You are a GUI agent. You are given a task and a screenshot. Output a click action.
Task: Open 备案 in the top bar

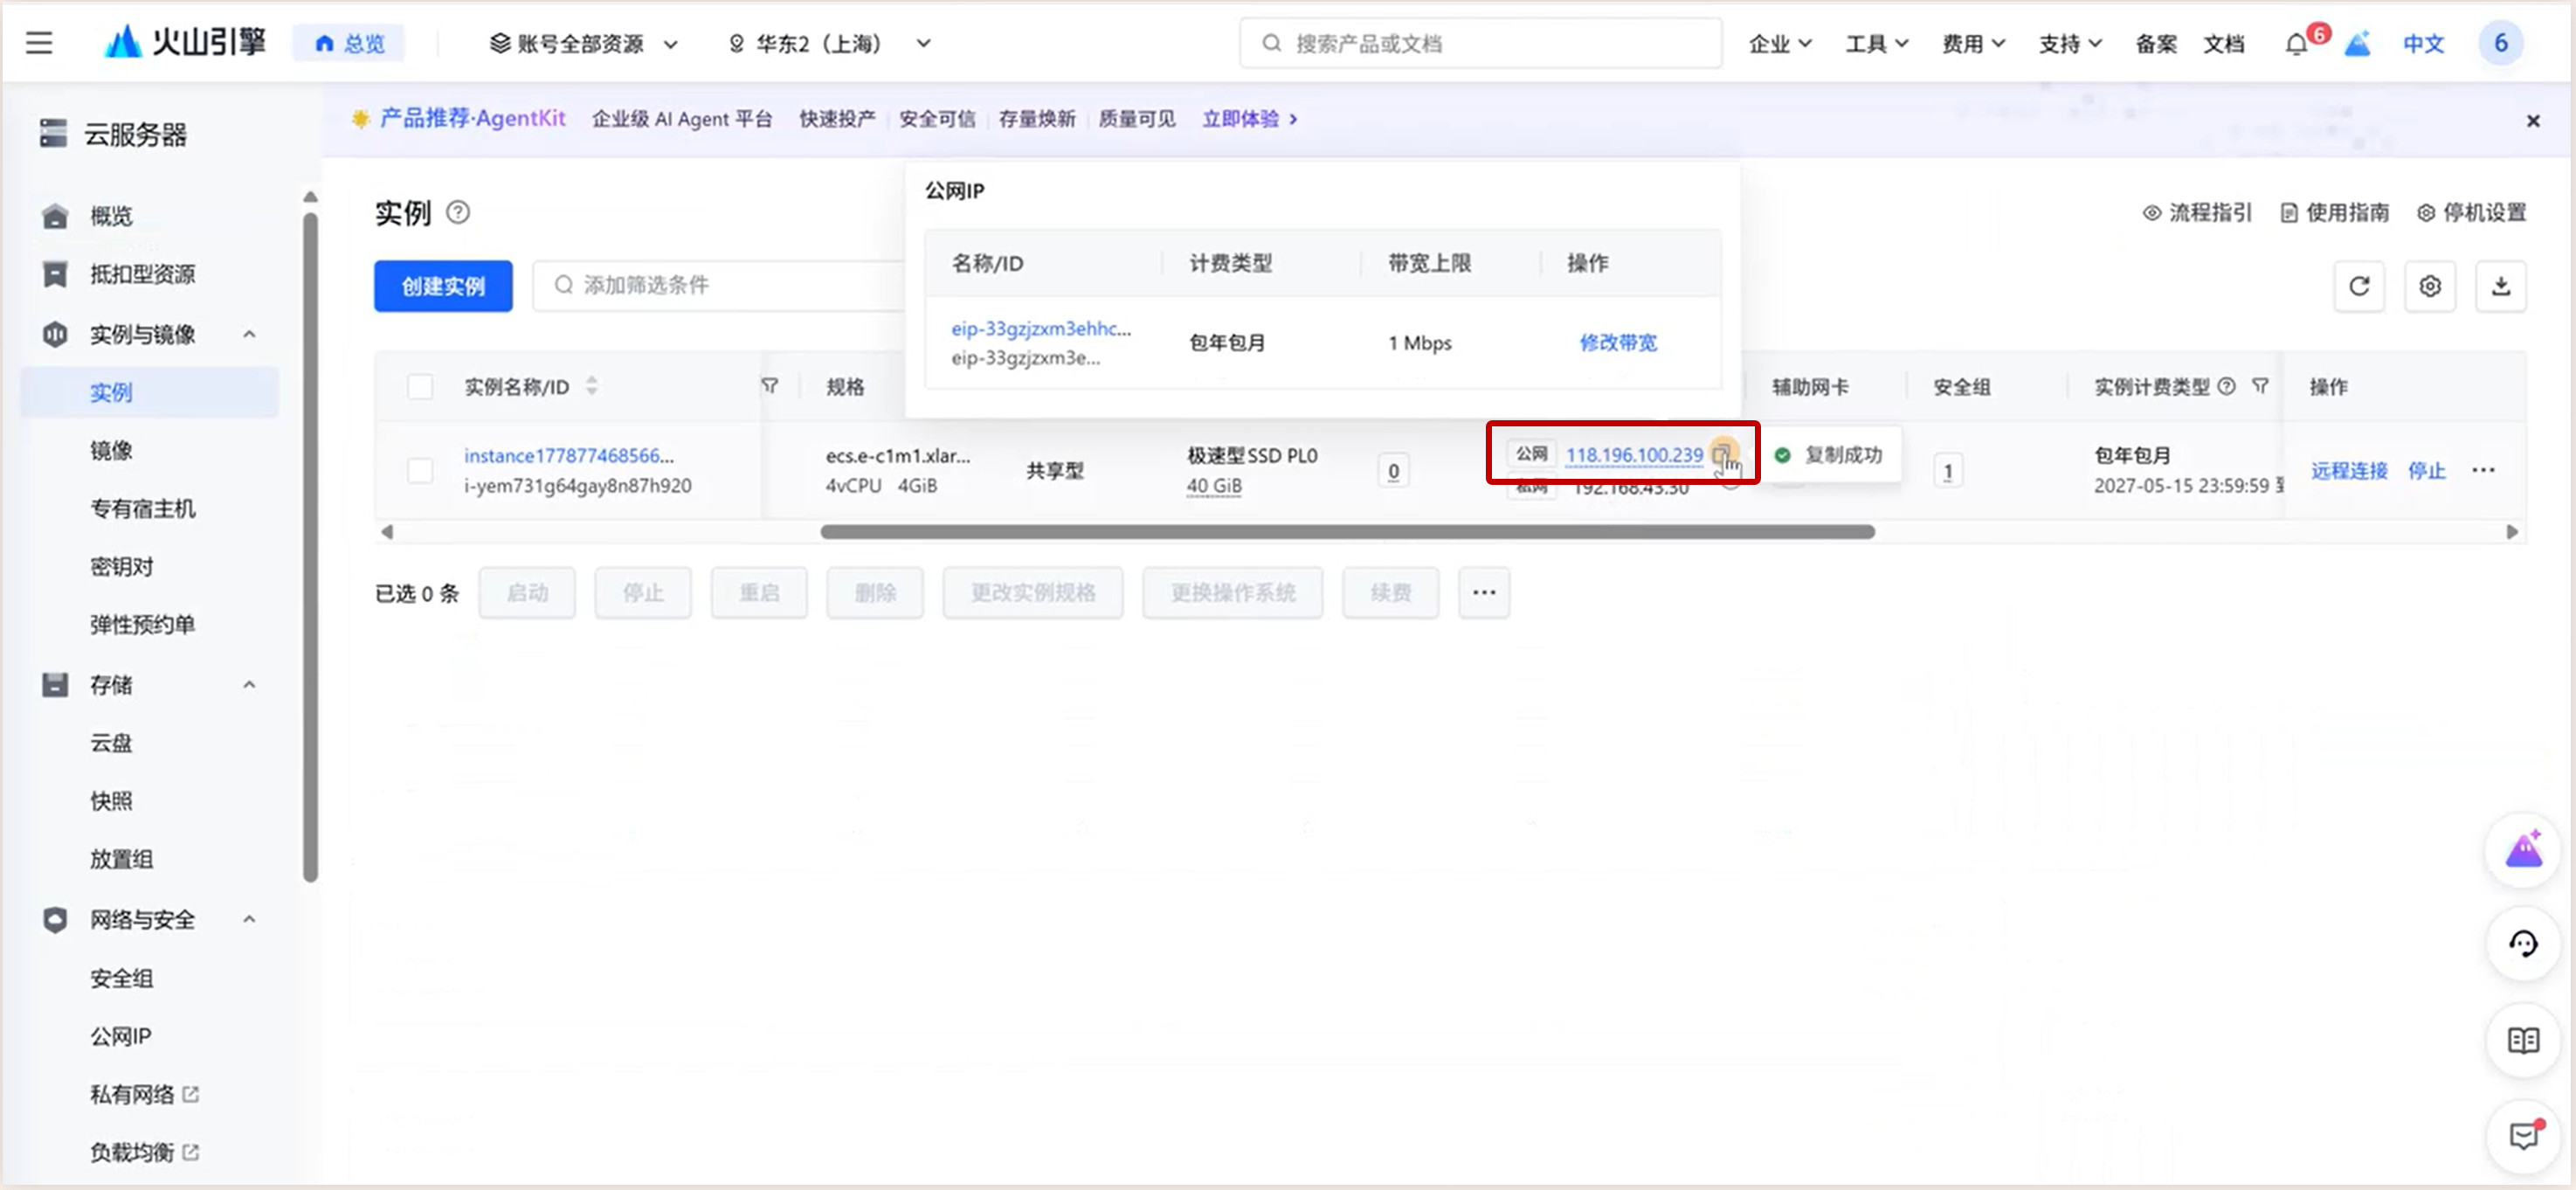click(2156, 44)
